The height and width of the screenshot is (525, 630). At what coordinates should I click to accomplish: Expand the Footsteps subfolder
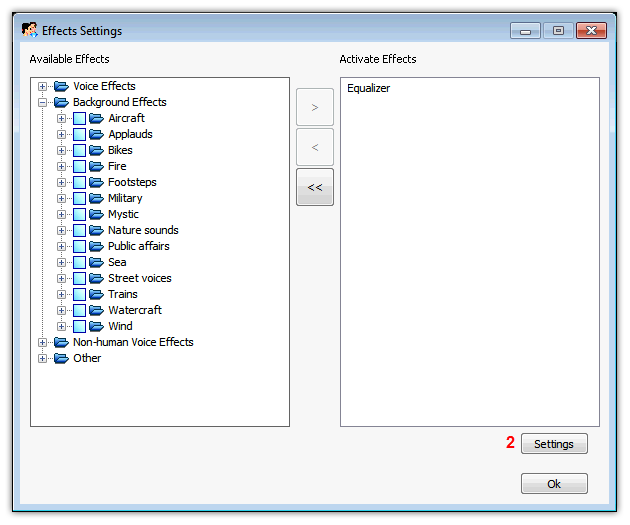click(61, 182)
